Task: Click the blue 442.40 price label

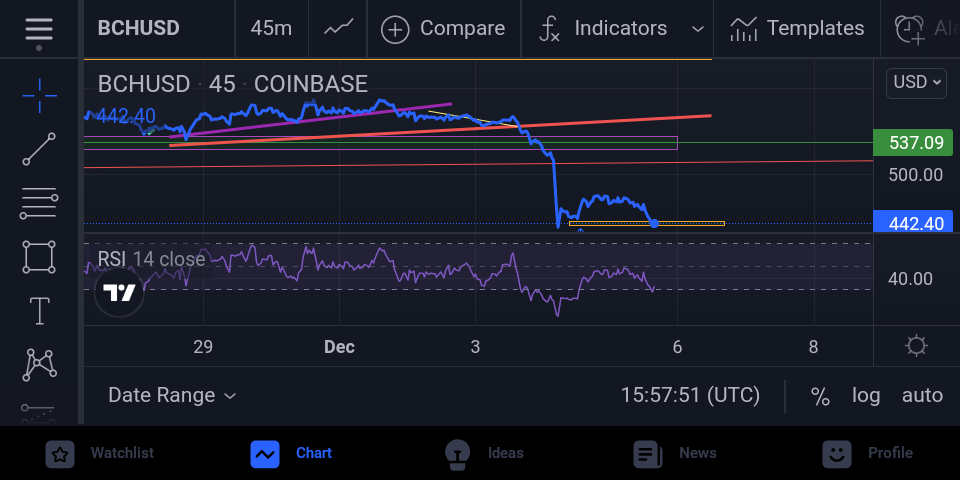Action: 912,222
